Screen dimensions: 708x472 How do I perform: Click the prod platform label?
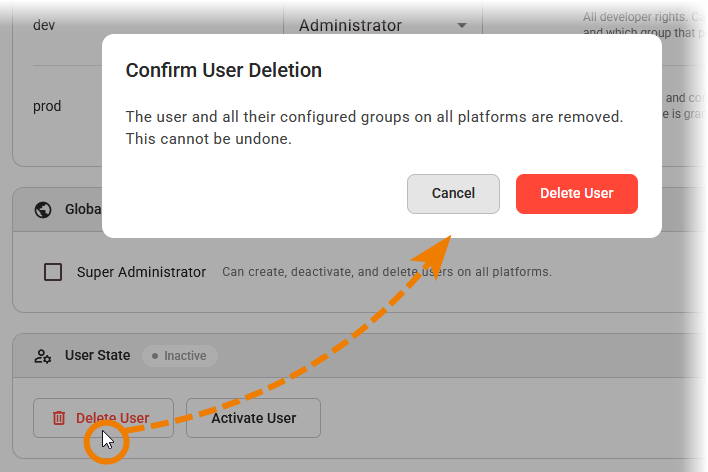point(47,106)
